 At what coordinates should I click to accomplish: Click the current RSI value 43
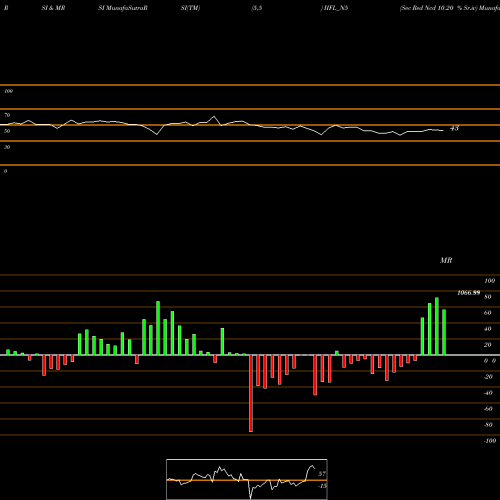coord(454,128)
